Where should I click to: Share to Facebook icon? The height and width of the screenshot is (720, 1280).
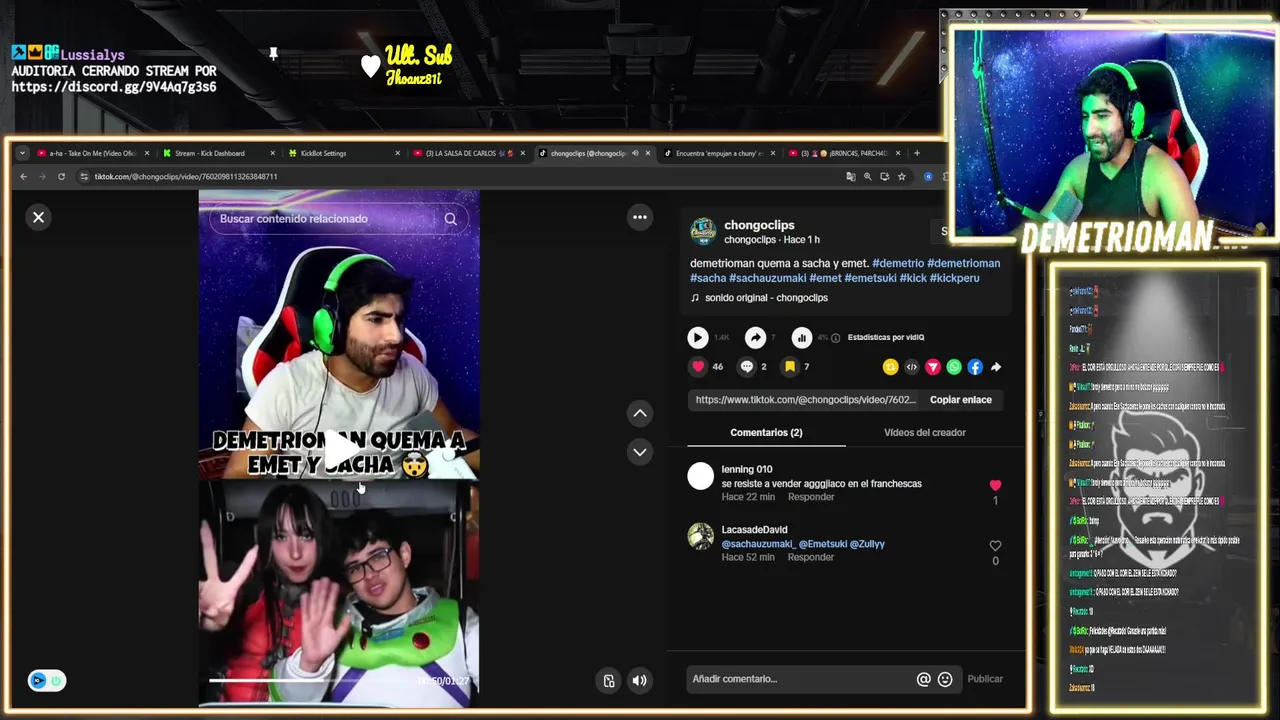(x=975, y=367)
